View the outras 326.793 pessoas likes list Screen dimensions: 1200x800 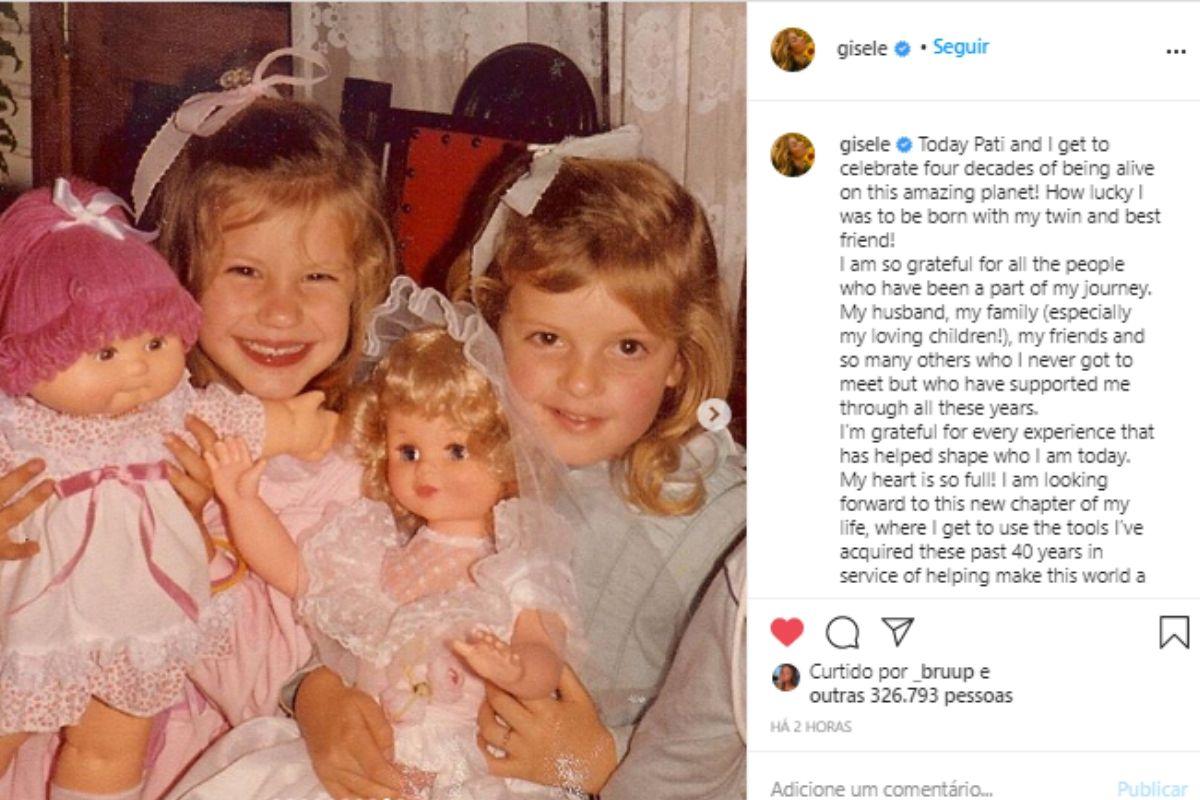tap(911, 695)
